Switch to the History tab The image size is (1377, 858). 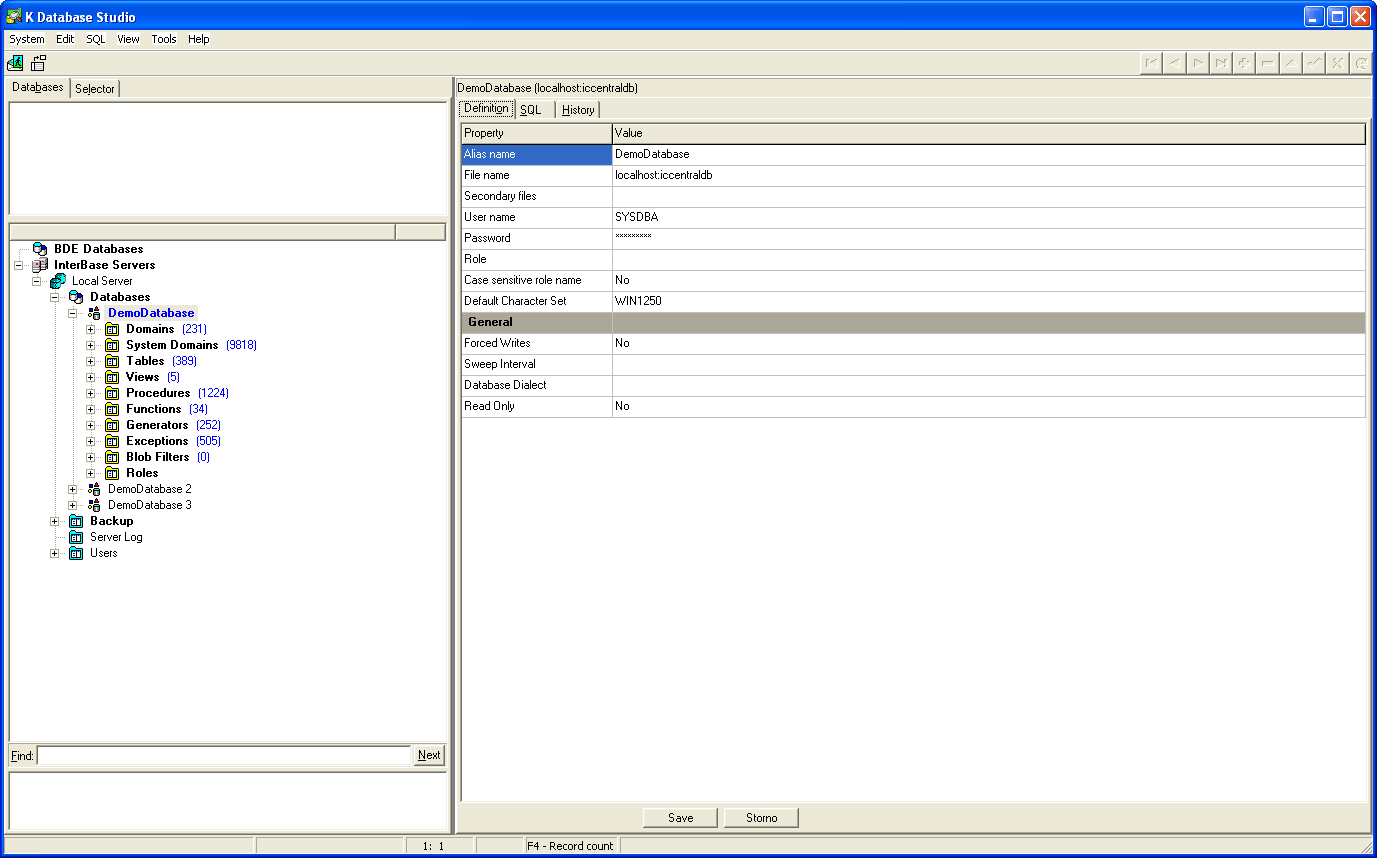click(578, 110)
